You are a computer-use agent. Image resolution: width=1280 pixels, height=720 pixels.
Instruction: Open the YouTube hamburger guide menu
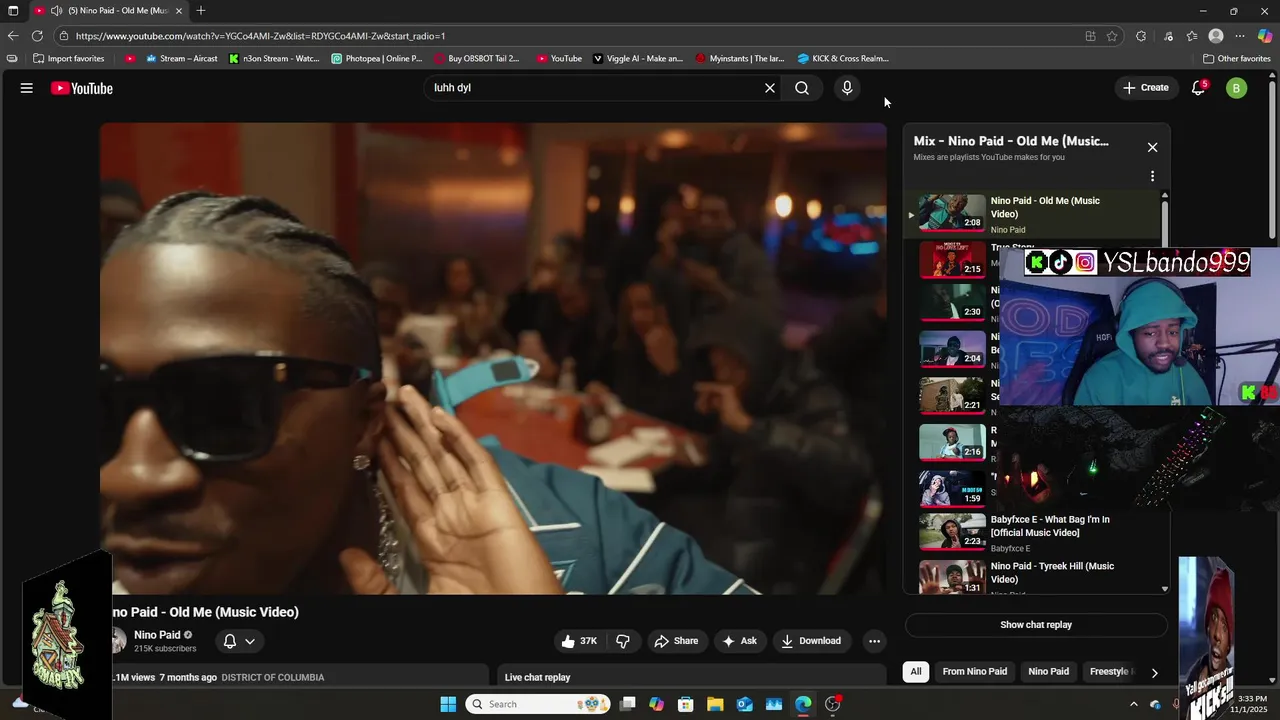pyautogui.click(x=27, y=88)
